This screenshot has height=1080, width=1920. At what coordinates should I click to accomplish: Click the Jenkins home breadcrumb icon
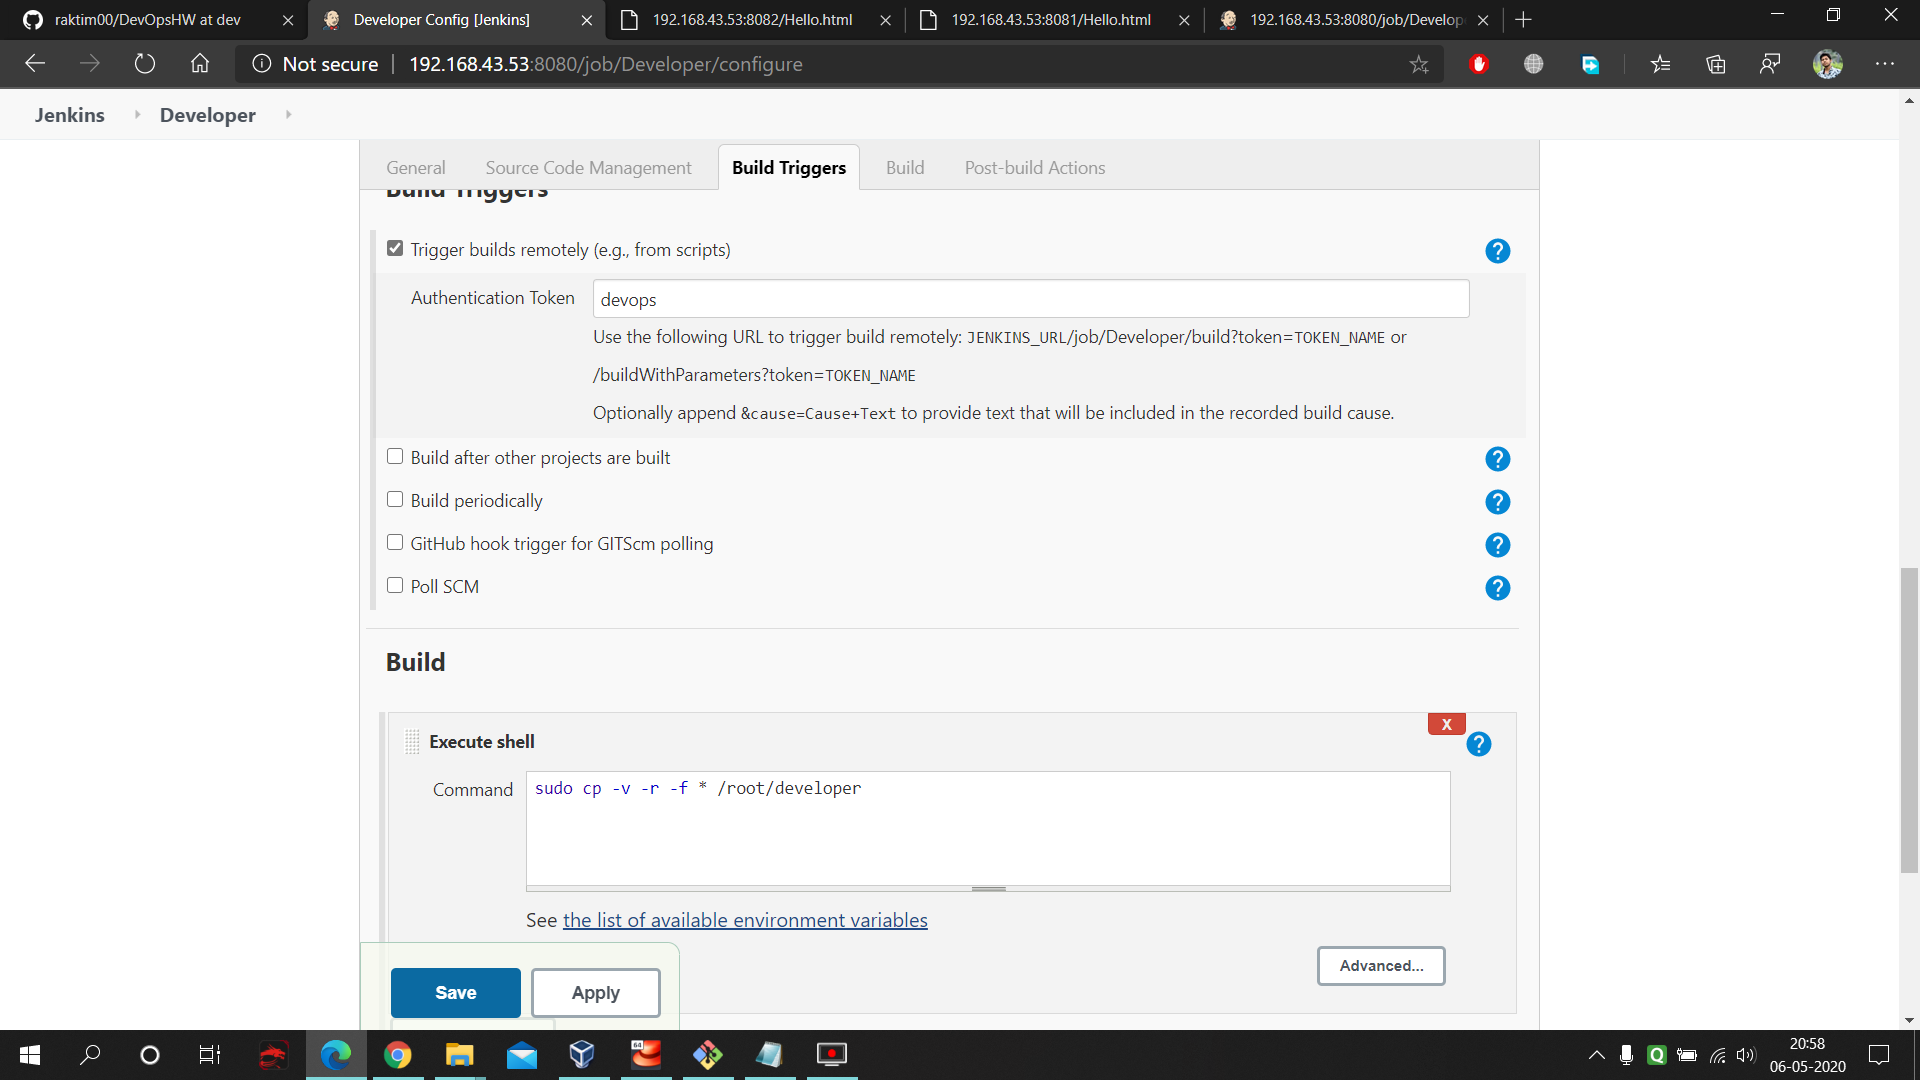tap(69, 116)
